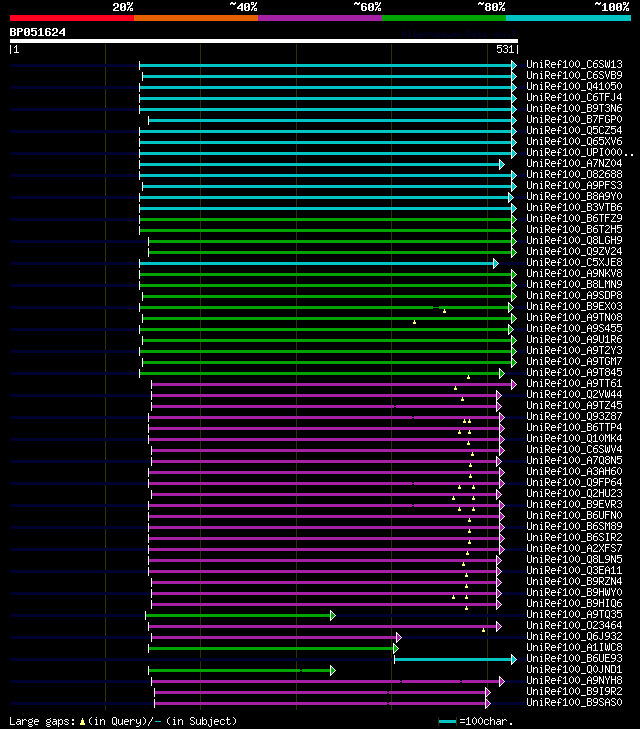Select the UniRef100_A9TT61 label
Image resolution: width=640 pixels, height=729 pixels.
[x=574, y=384]
